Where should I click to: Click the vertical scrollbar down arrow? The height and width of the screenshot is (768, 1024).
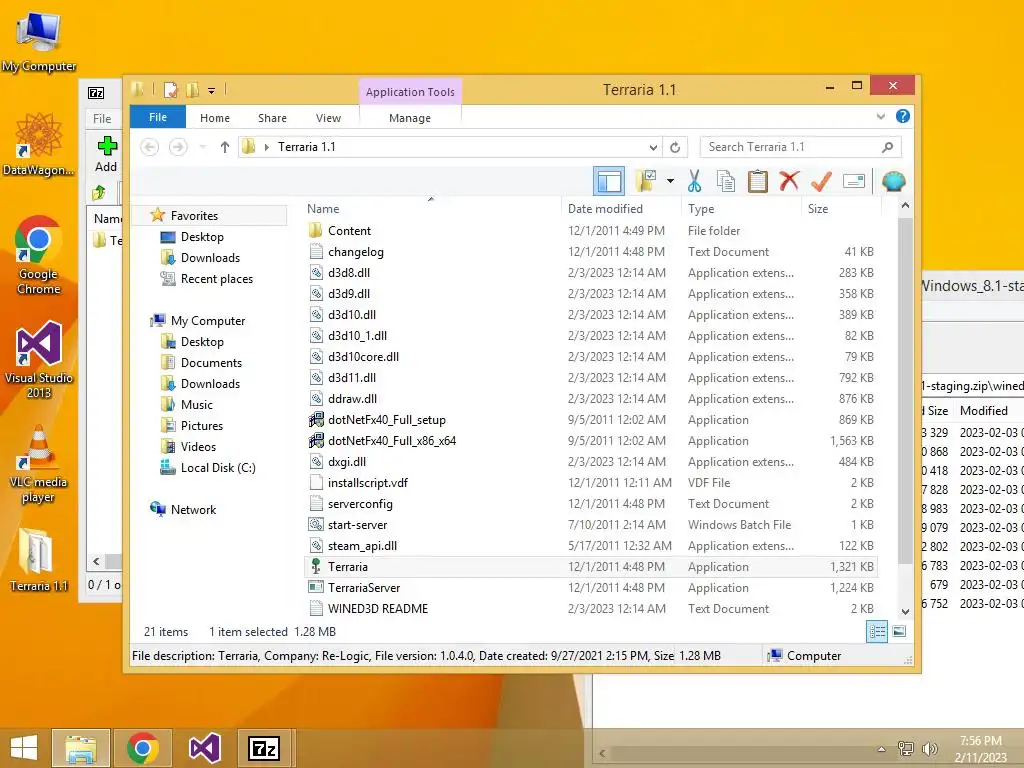pyautogui.click(x=905, y=611)
